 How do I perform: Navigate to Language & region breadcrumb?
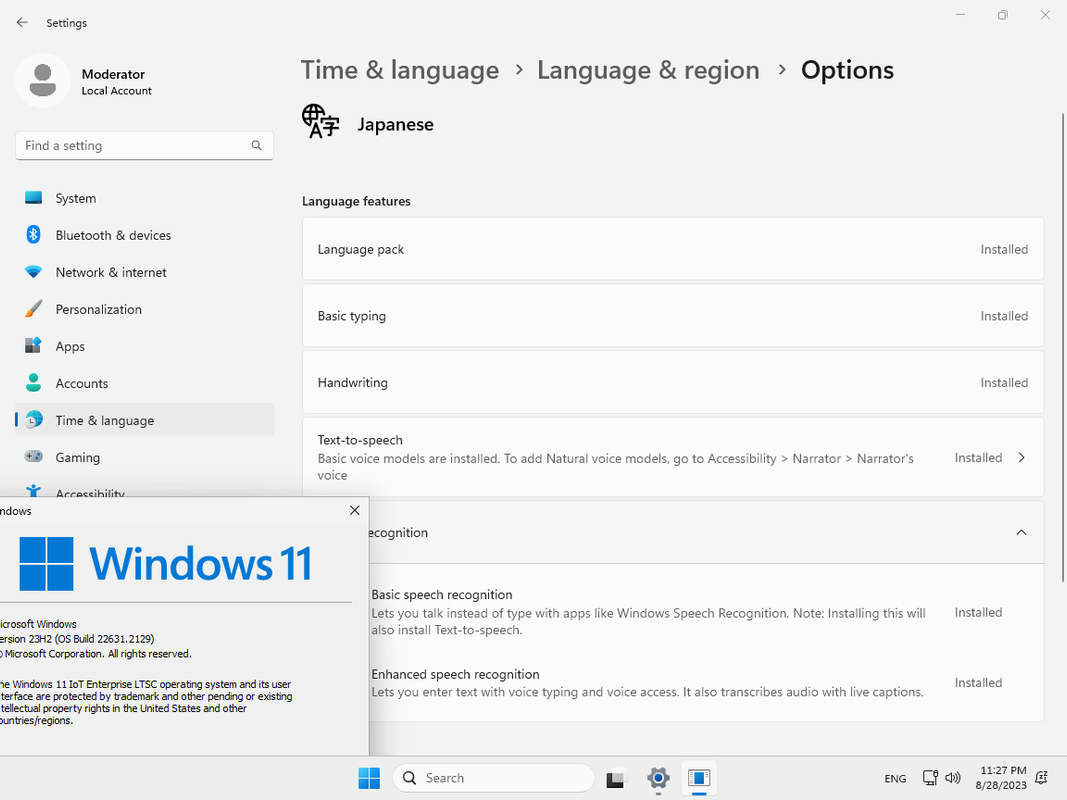point(649,70)
